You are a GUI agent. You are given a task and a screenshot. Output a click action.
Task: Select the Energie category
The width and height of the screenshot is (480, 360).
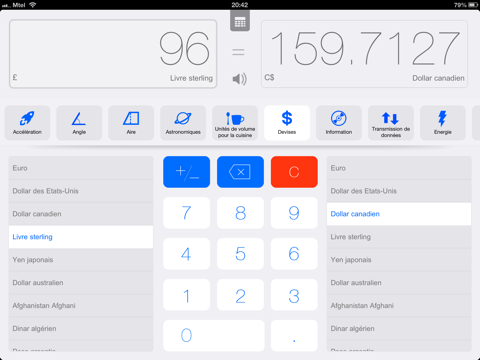pos(443,123)
